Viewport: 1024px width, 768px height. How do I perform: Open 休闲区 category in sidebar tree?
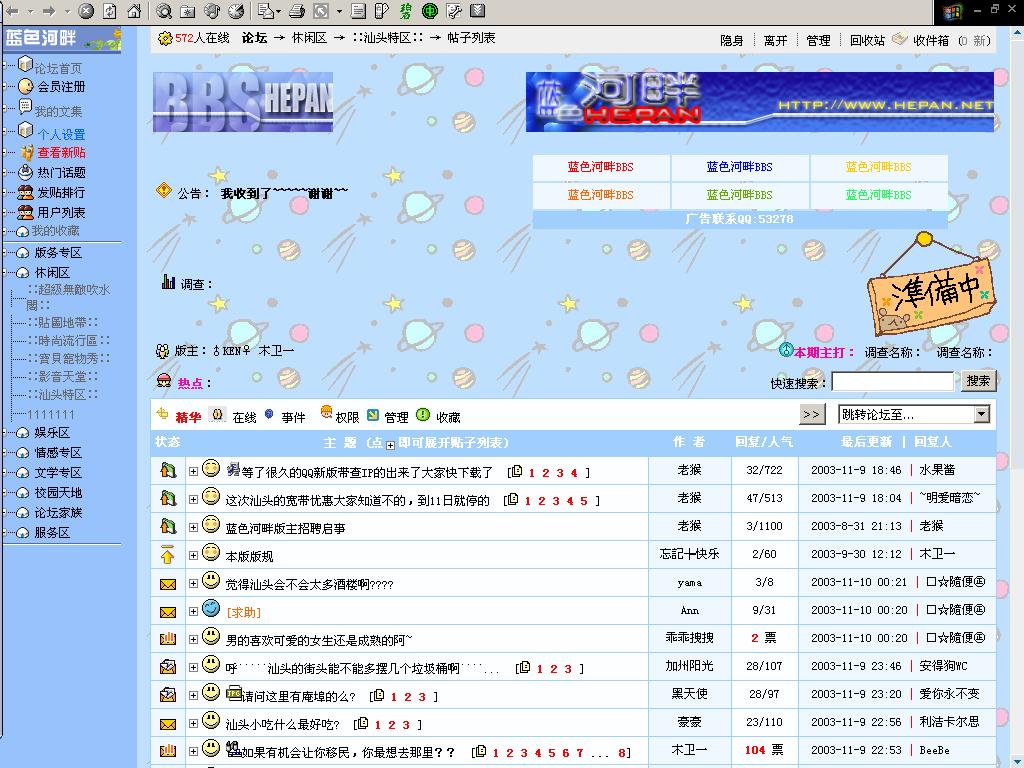coord(52,272)
